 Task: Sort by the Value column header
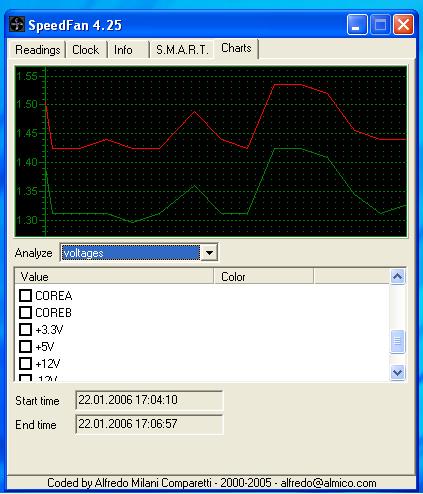[x=114, y=276]
